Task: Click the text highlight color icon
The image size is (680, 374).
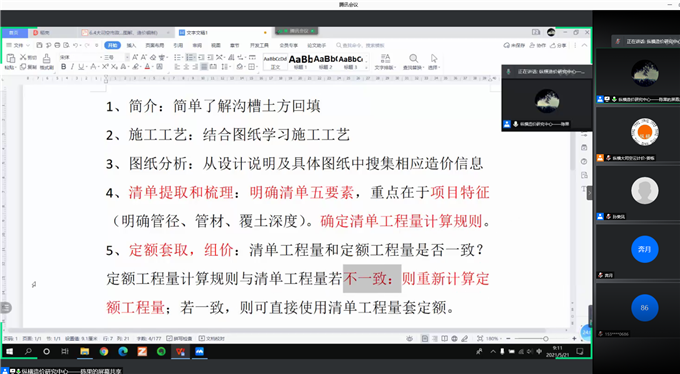Action: [135, 66]
